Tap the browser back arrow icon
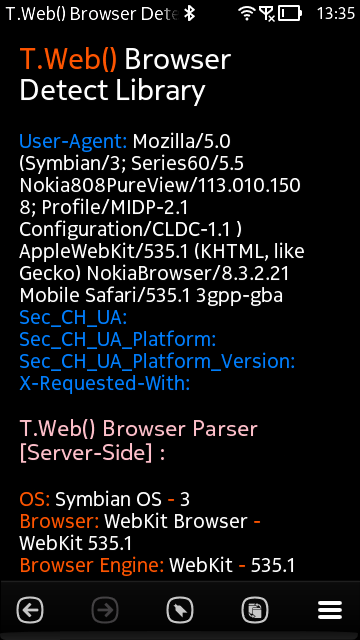The height and width of the screenshot is (640, 360). (x=30, y=611)
